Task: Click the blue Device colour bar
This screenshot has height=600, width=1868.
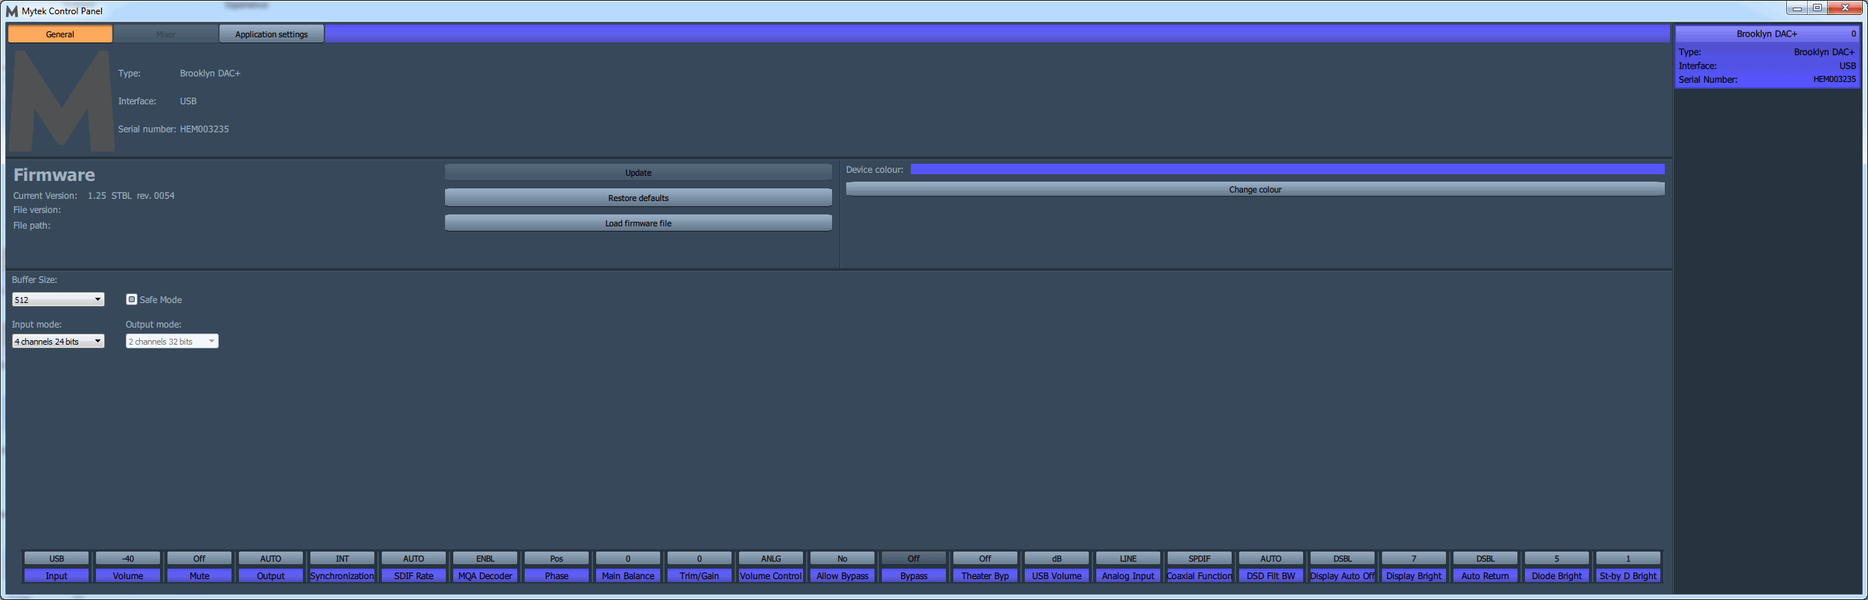Action: [1287, 169]
